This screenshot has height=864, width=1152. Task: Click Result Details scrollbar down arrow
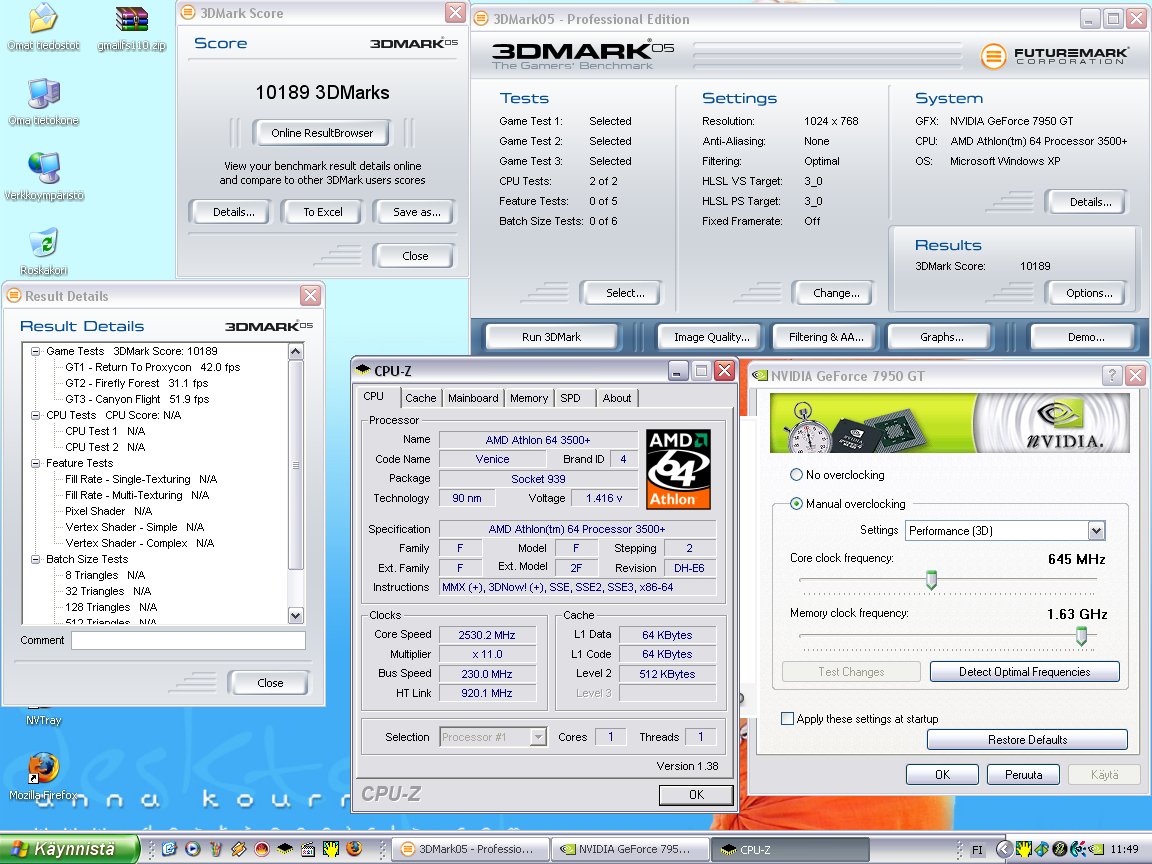[x=295, y=616]
